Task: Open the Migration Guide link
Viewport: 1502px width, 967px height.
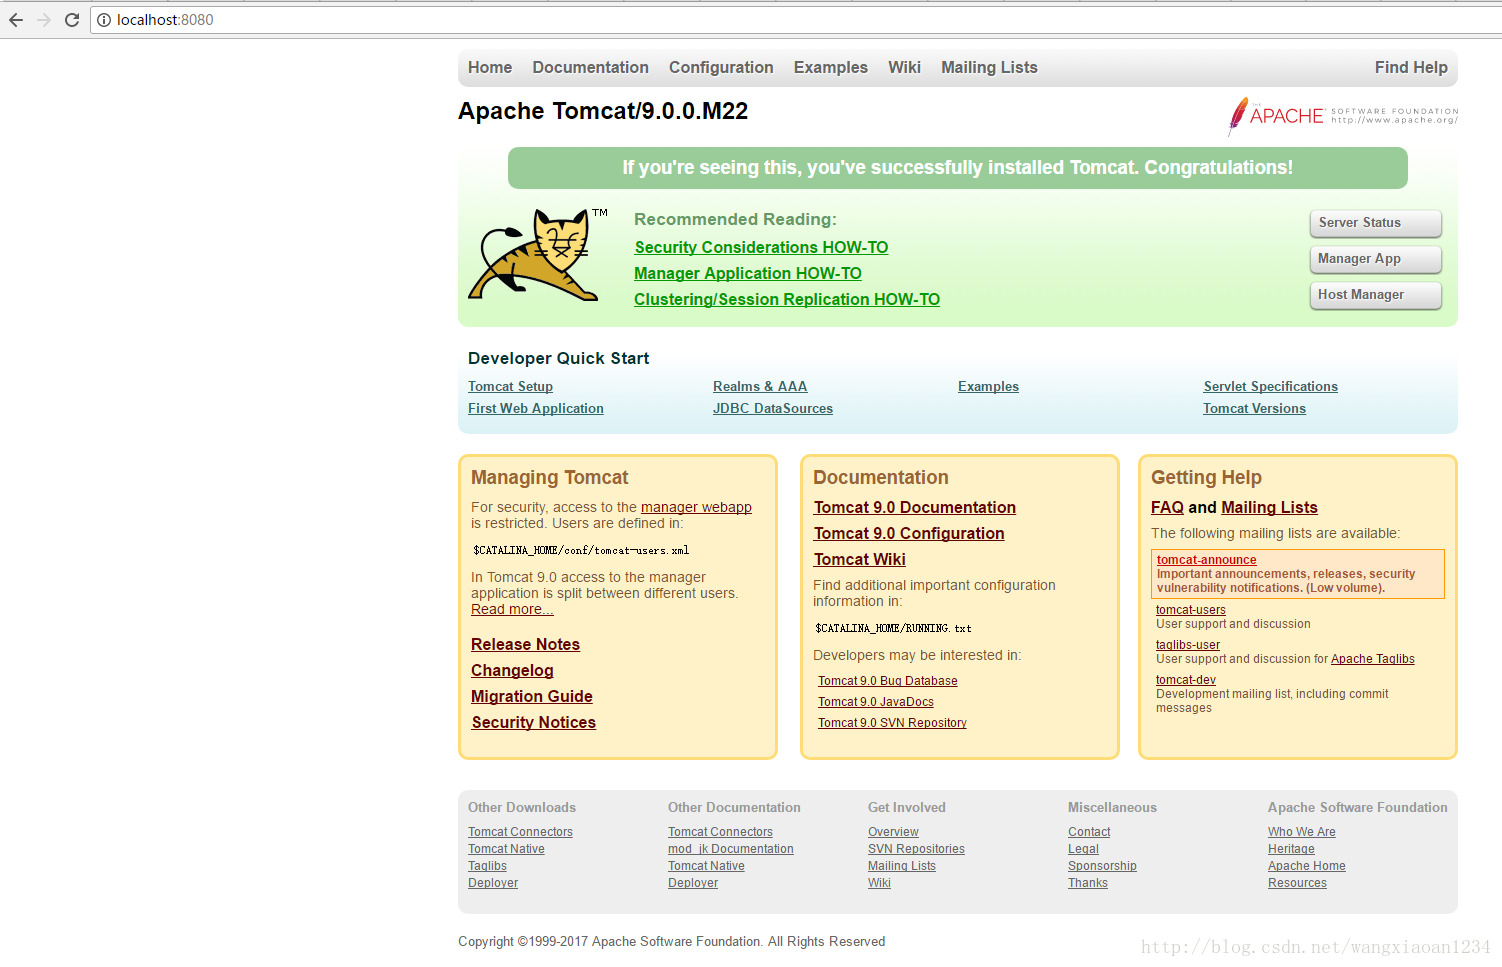Action: (x=532, y=697)
